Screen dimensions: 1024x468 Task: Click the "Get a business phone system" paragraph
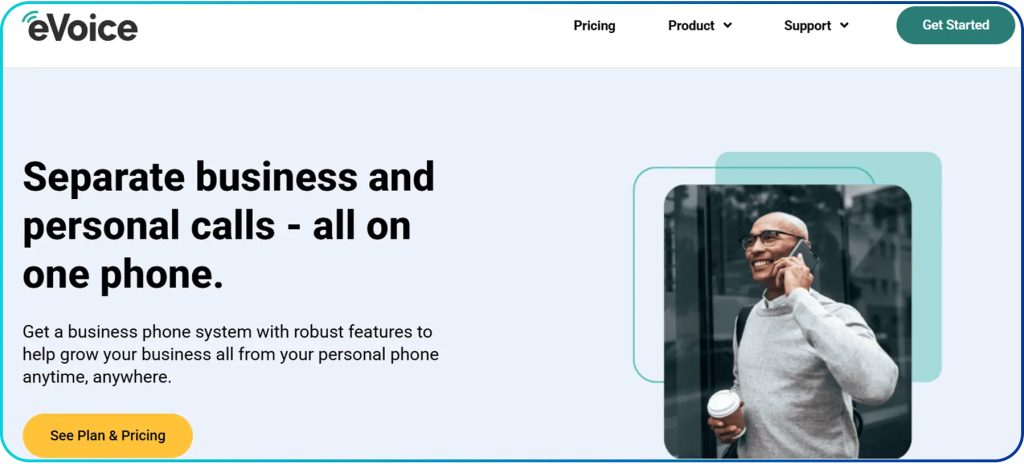point(231,354)
